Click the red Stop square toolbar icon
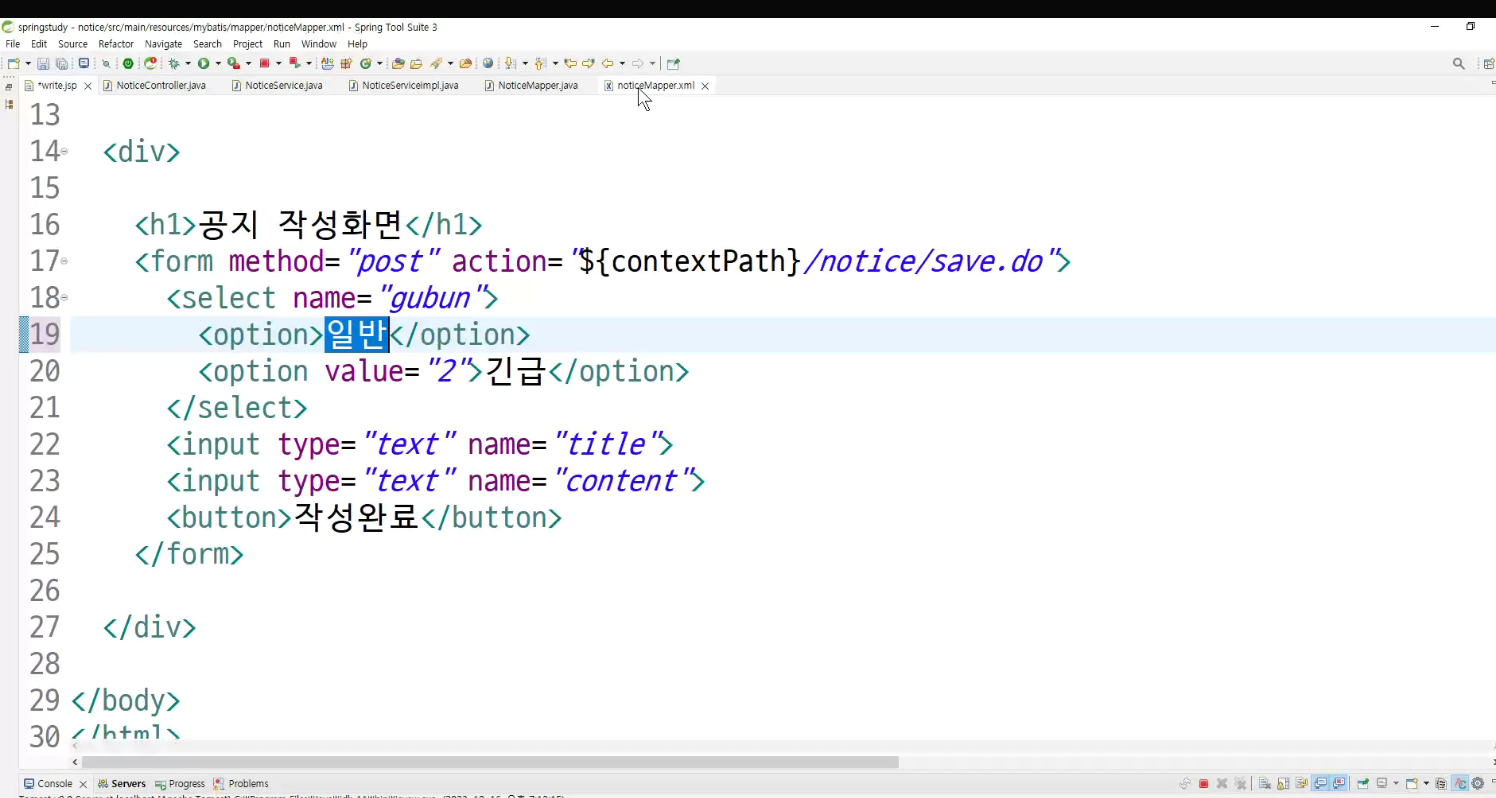This screenshot has width=1496, height=798. pyautogui.click(x=265, y=63)
